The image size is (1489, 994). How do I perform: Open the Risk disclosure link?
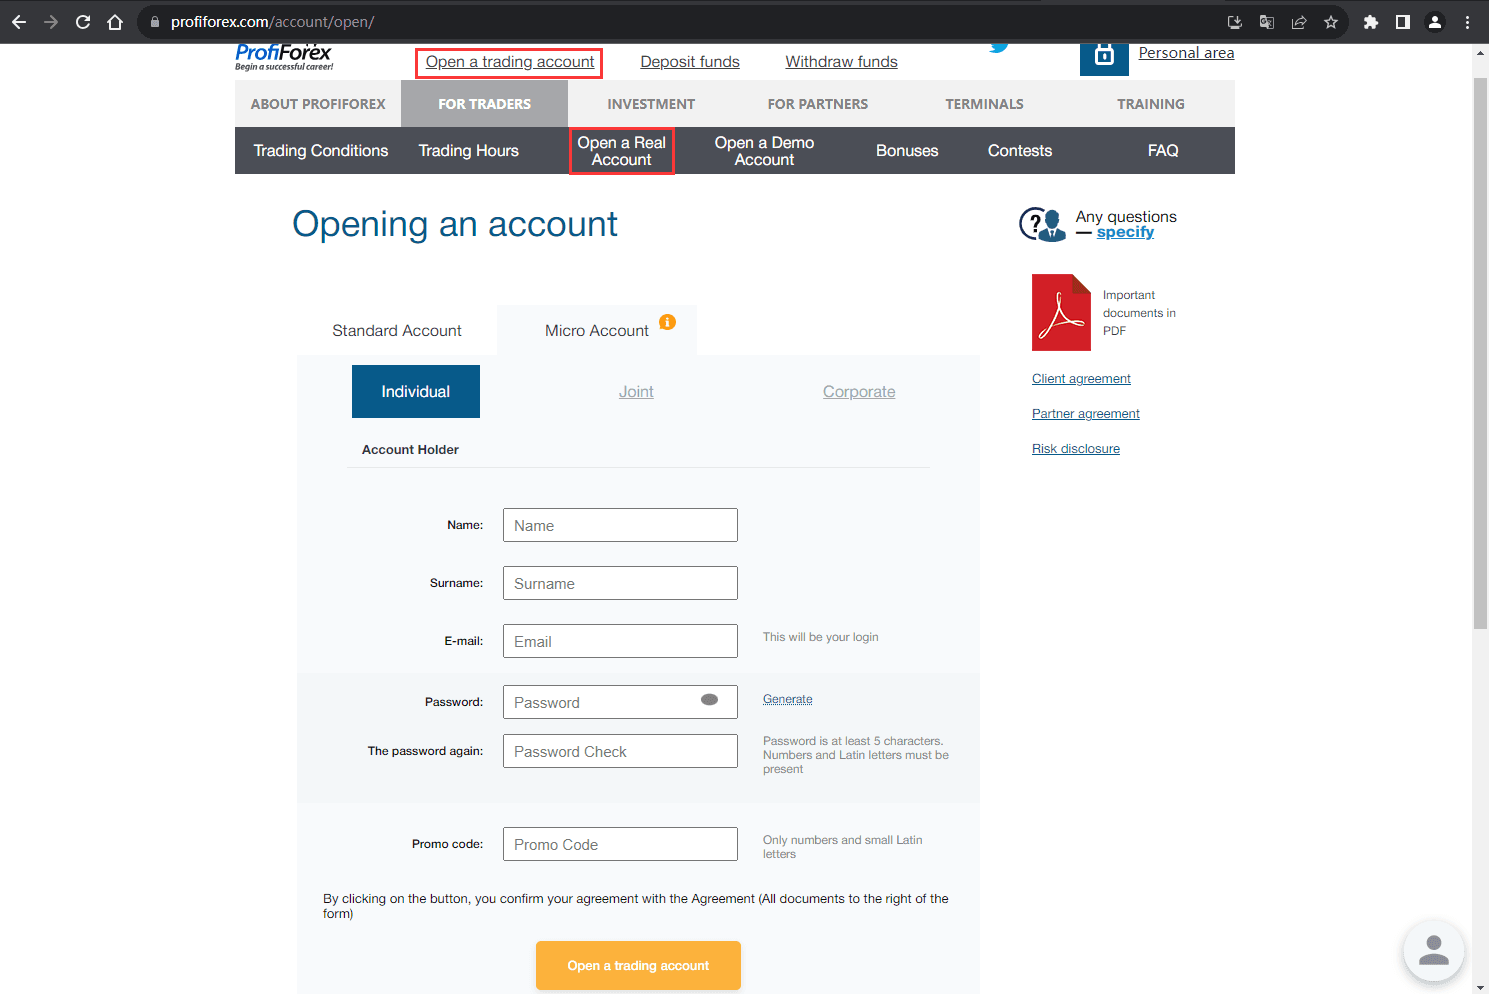coord(1076,449)
